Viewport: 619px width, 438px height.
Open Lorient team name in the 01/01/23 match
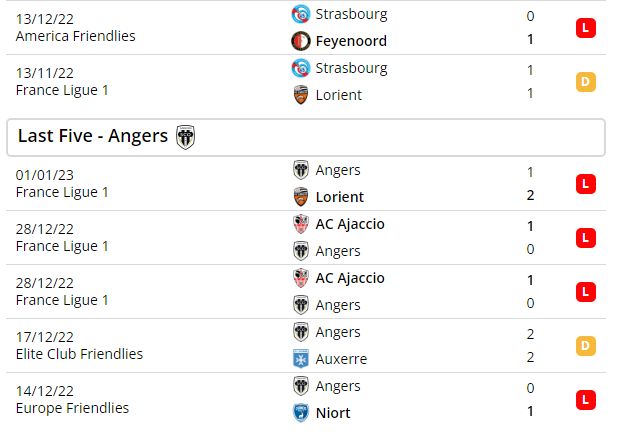(x=340, y=197)
